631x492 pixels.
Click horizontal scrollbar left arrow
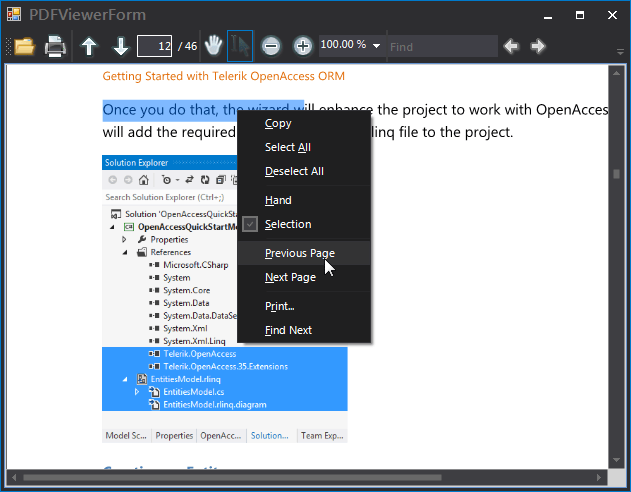pyautogui.click(x=14, y=478)
